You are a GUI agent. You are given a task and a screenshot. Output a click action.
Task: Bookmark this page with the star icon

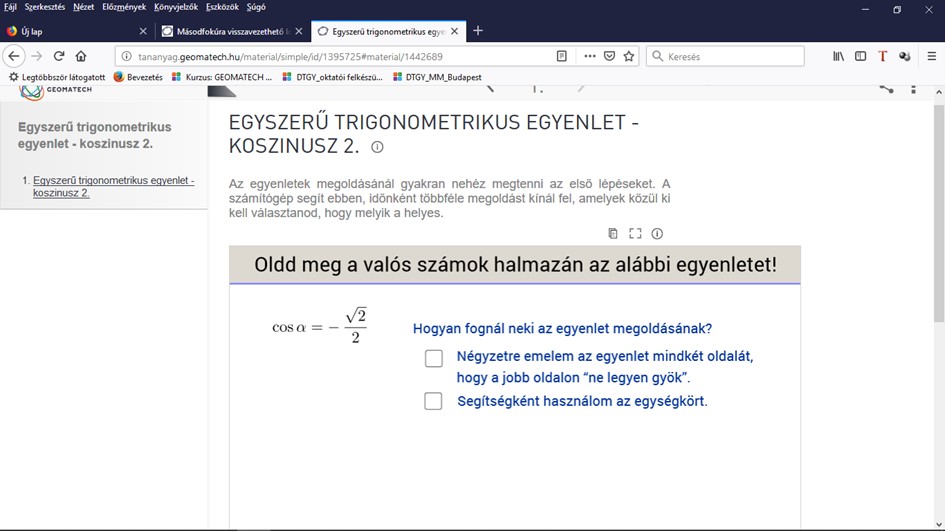coord(629,56)
